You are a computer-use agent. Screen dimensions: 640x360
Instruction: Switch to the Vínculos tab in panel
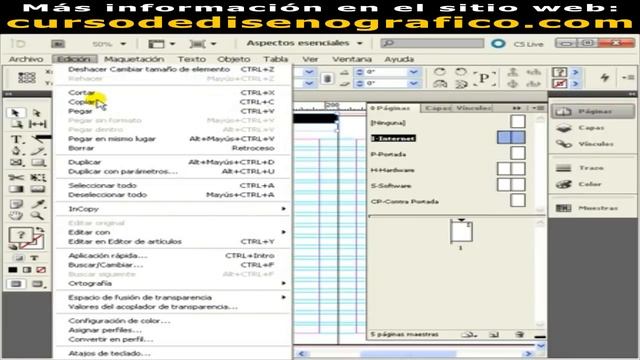tap(473, 108)
